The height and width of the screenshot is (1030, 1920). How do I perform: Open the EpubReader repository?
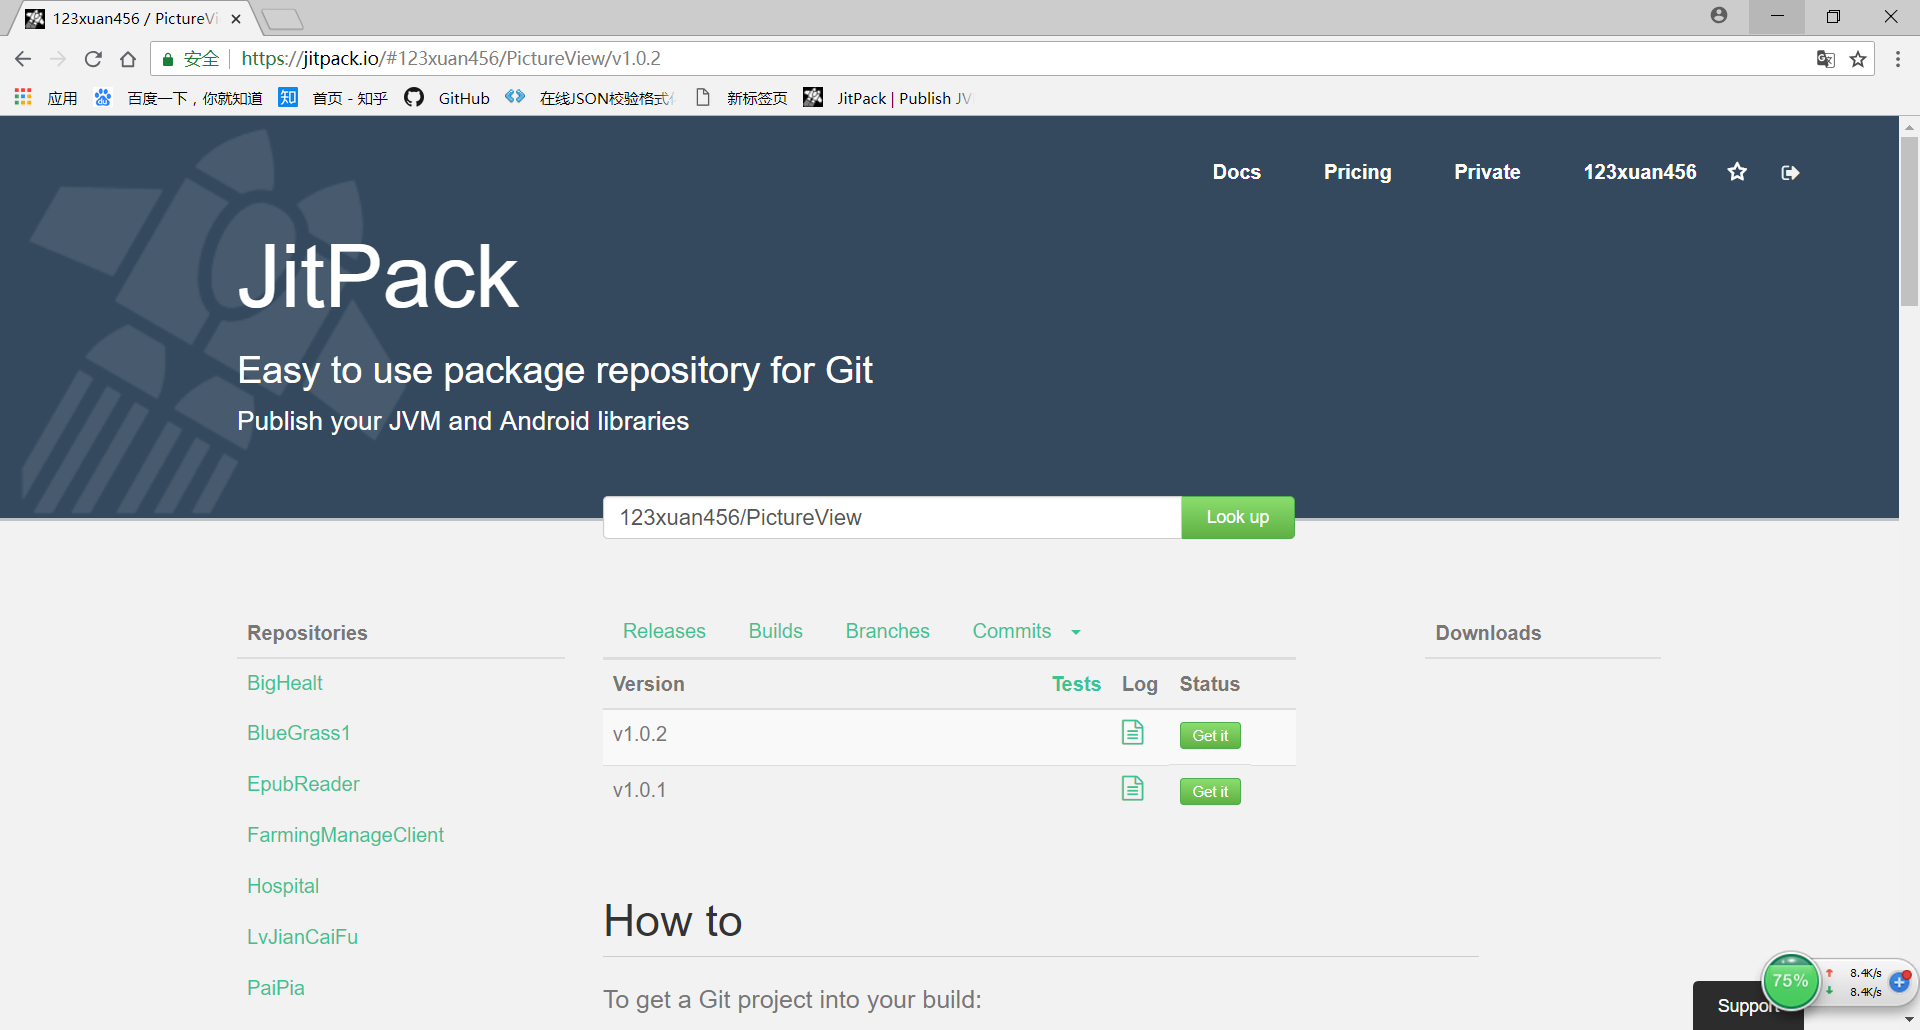coord(303,784)
